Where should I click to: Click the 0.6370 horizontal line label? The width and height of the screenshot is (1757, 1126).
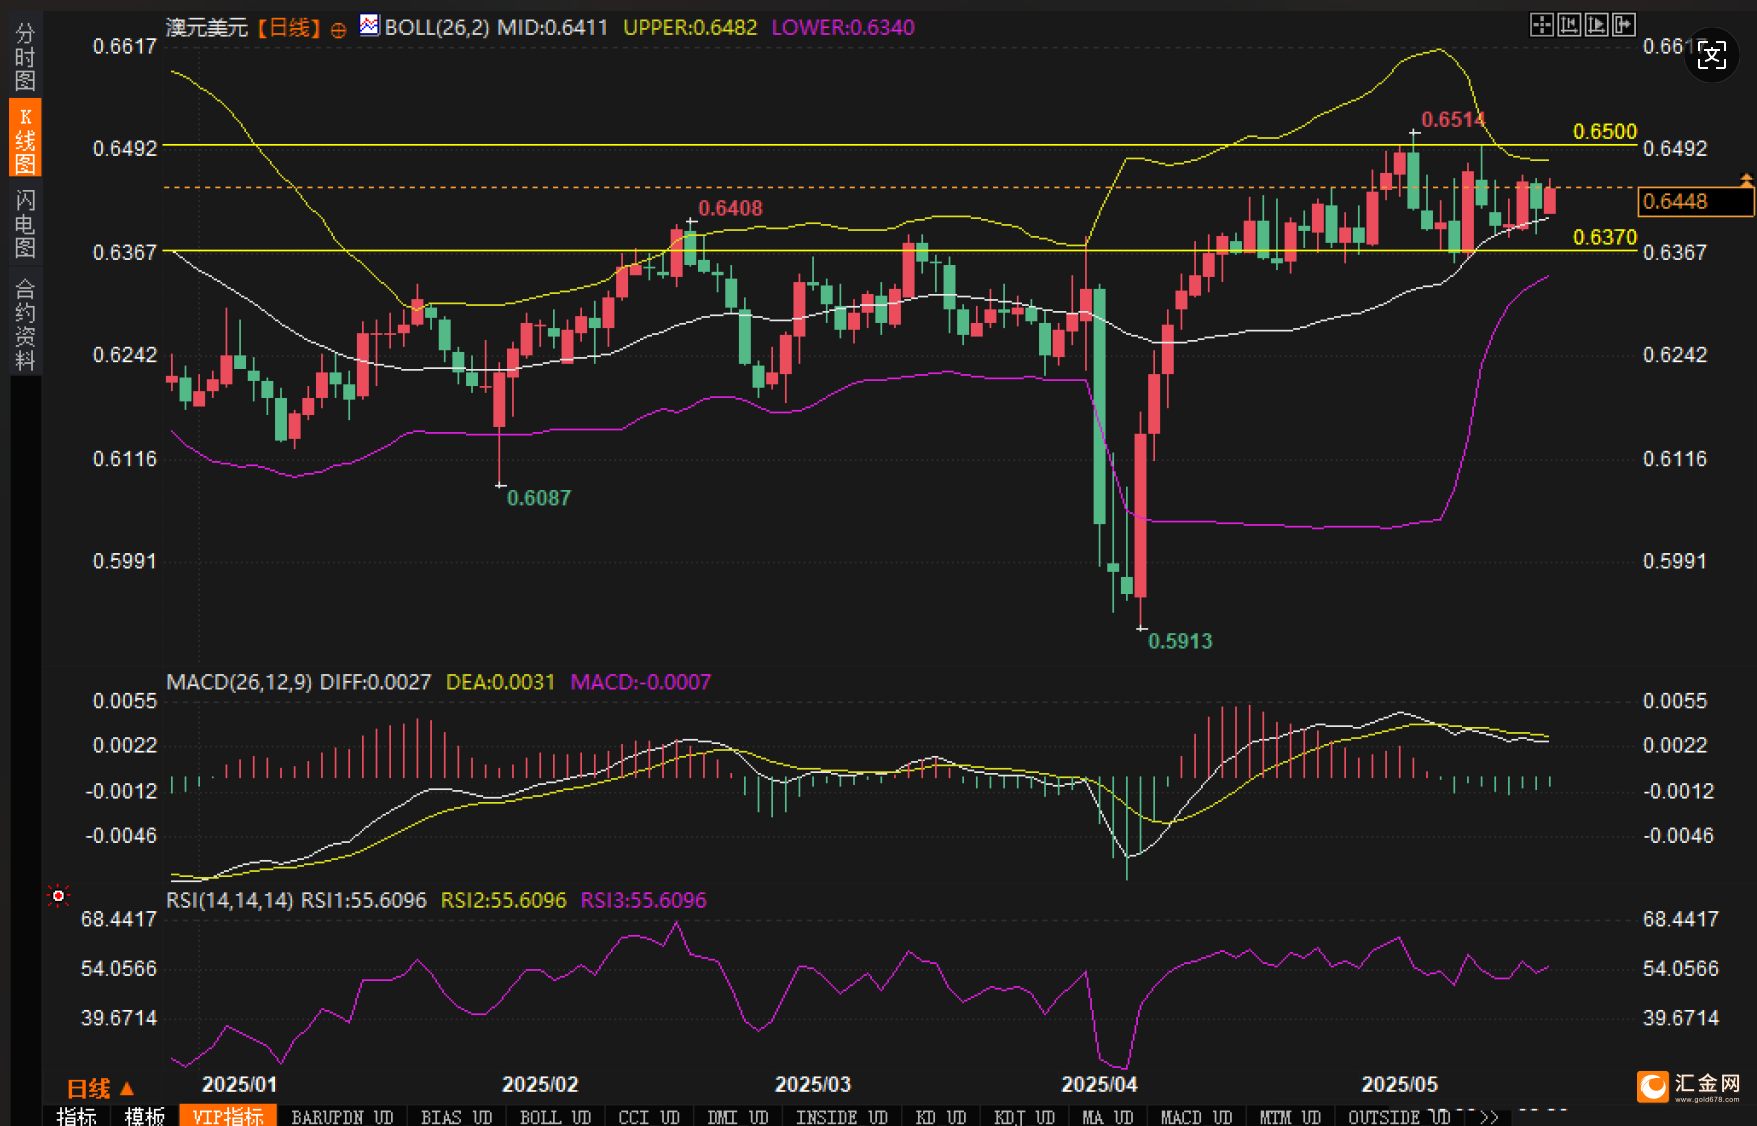click(x=1605, y=237)
